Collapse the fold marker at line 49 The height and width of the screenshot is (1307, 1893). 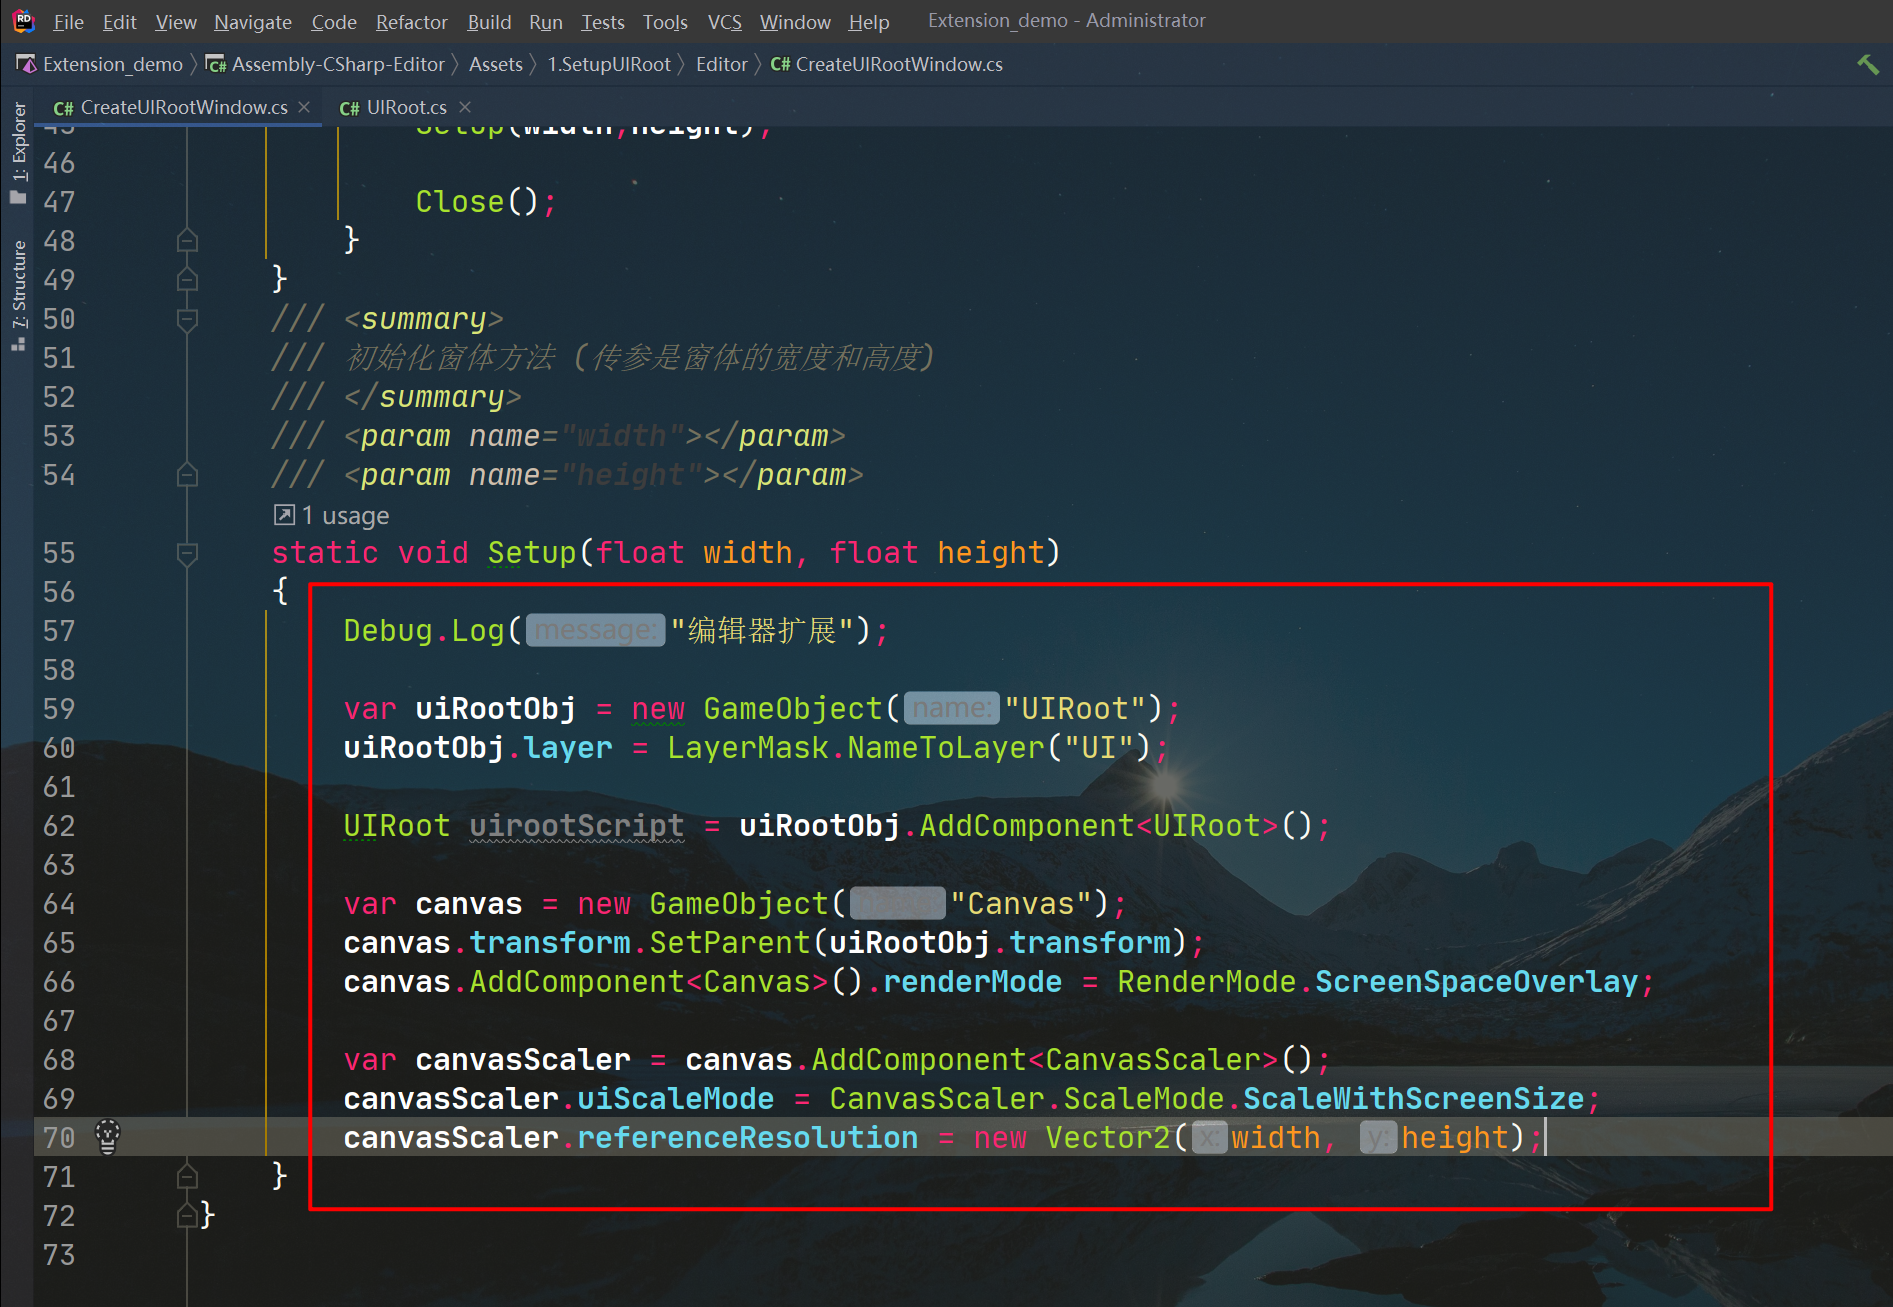[187, 279]
